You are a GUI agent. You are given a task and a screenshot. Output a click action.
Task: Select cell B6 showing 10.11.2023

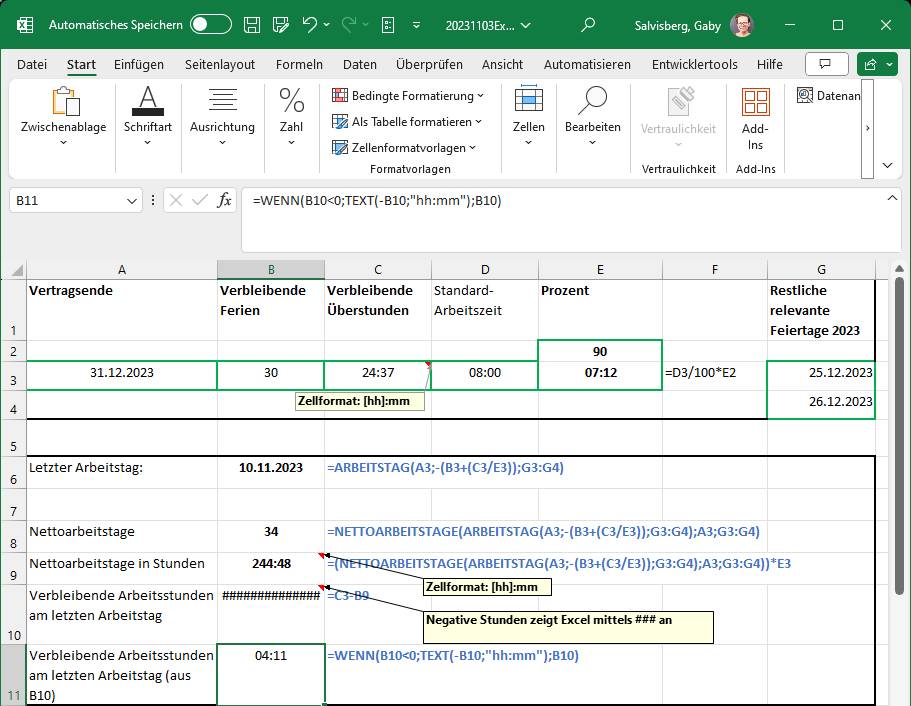tap(271, 467)
